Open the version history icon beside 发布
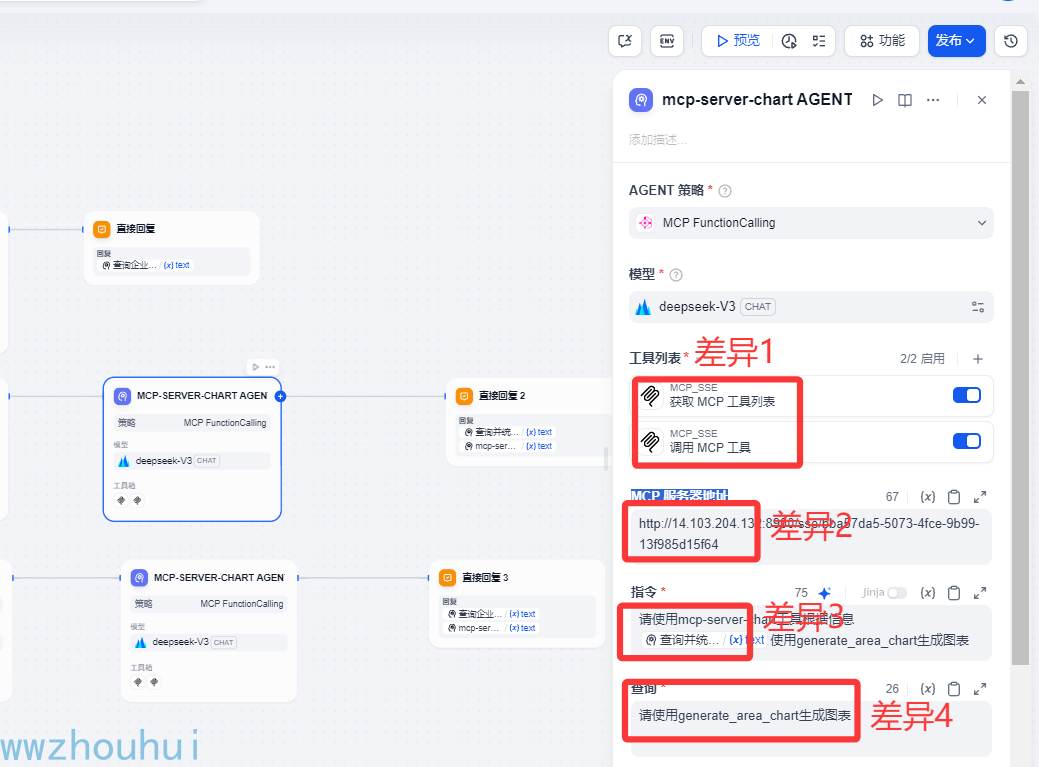Screen dimensions: 1039x767 coord(1011,41)
